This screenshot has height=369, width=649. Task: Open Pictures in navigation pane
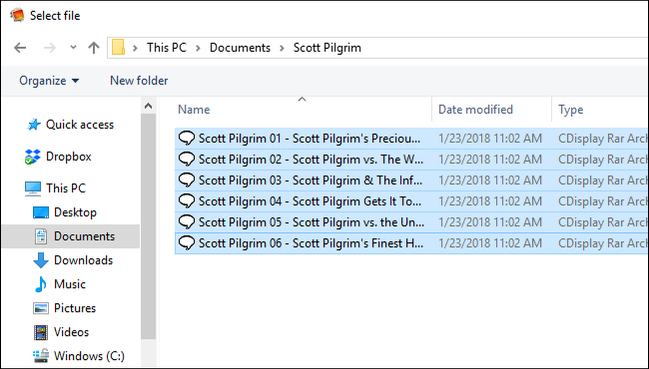pyautogui.click(x=75, y=308)
